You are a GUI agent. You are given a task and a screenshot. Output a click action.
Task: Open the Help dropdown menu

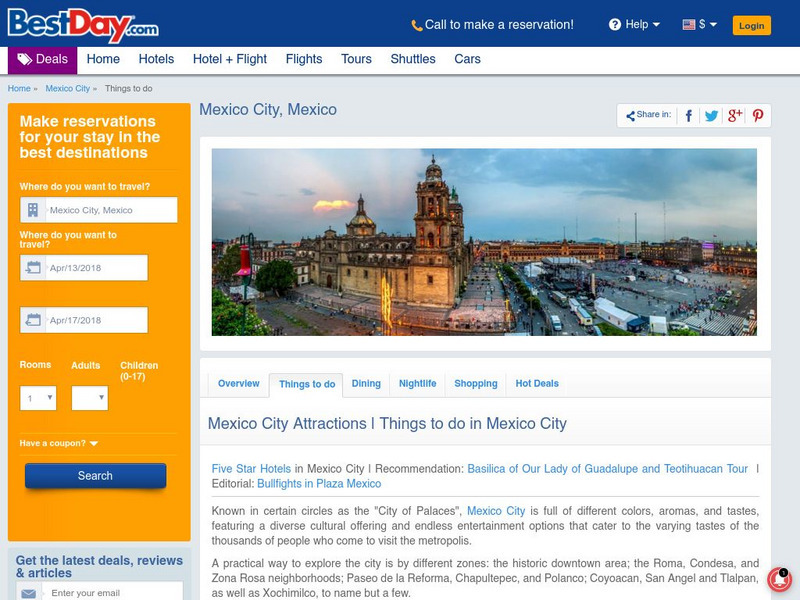[634, 24]
